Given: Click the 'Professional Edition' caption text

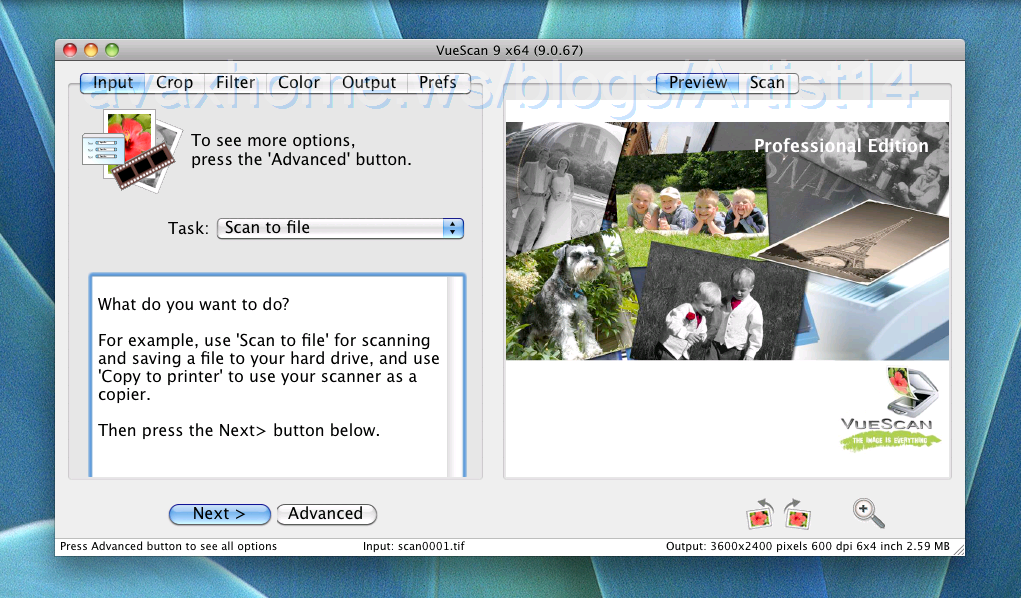Looking at the screenshot, I should point(841,146).
